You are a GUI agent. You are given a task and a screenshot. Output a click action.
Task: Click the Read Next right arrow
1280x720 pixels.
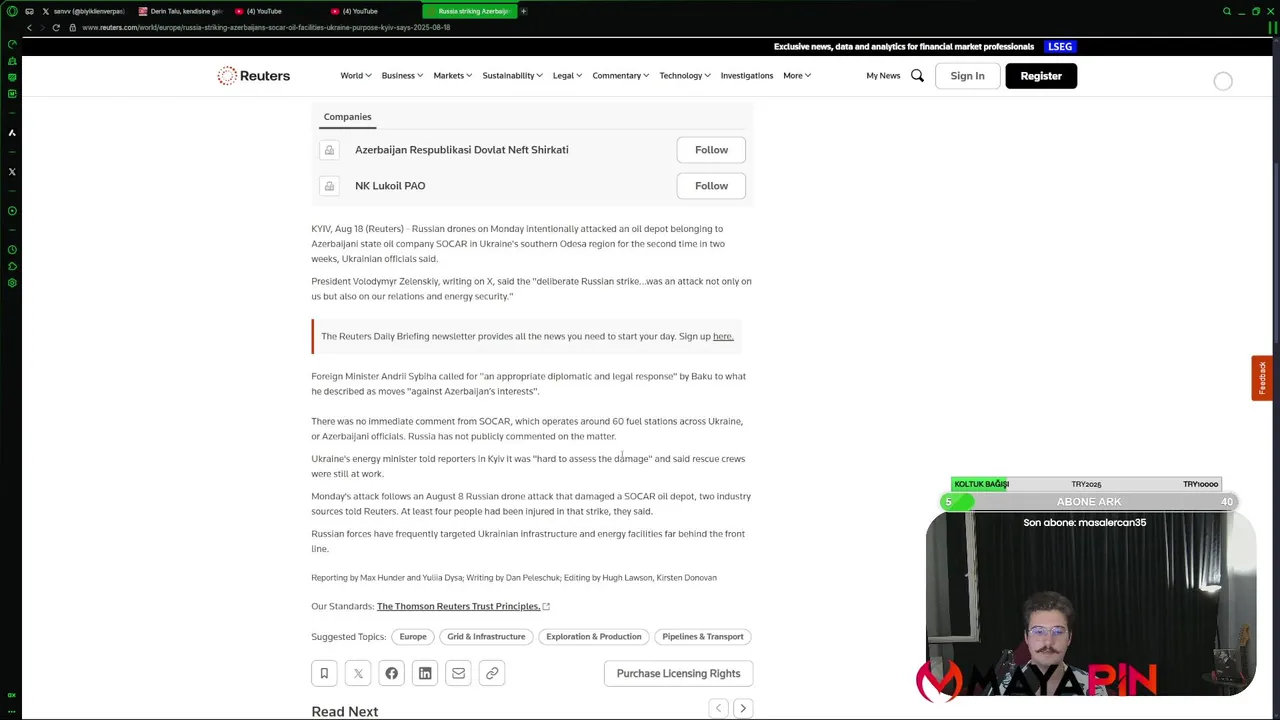(x=743, y=708)
